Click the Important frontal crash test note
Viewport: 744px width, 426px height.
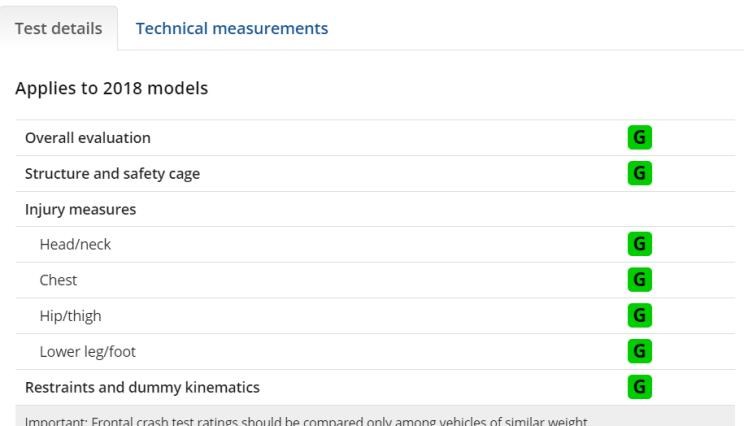(306, 421)
